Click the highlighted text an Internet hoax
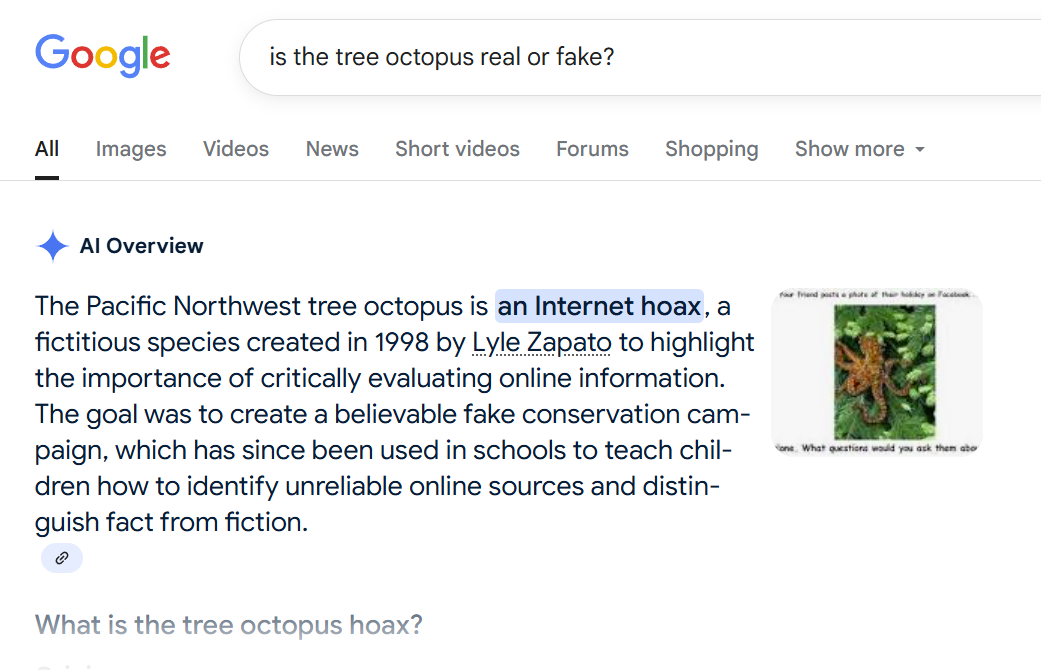This screenshot has height=670, width=1041. point(598,306)
